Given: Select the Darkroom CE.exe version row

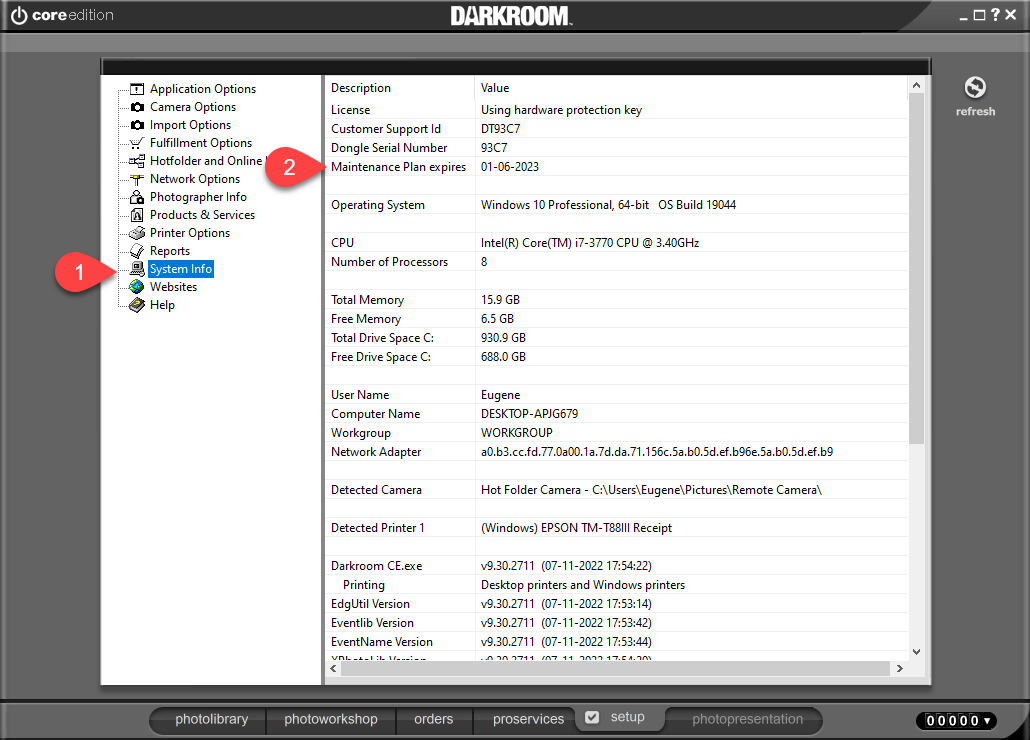Looking at the screenshot, I should 617,566.
